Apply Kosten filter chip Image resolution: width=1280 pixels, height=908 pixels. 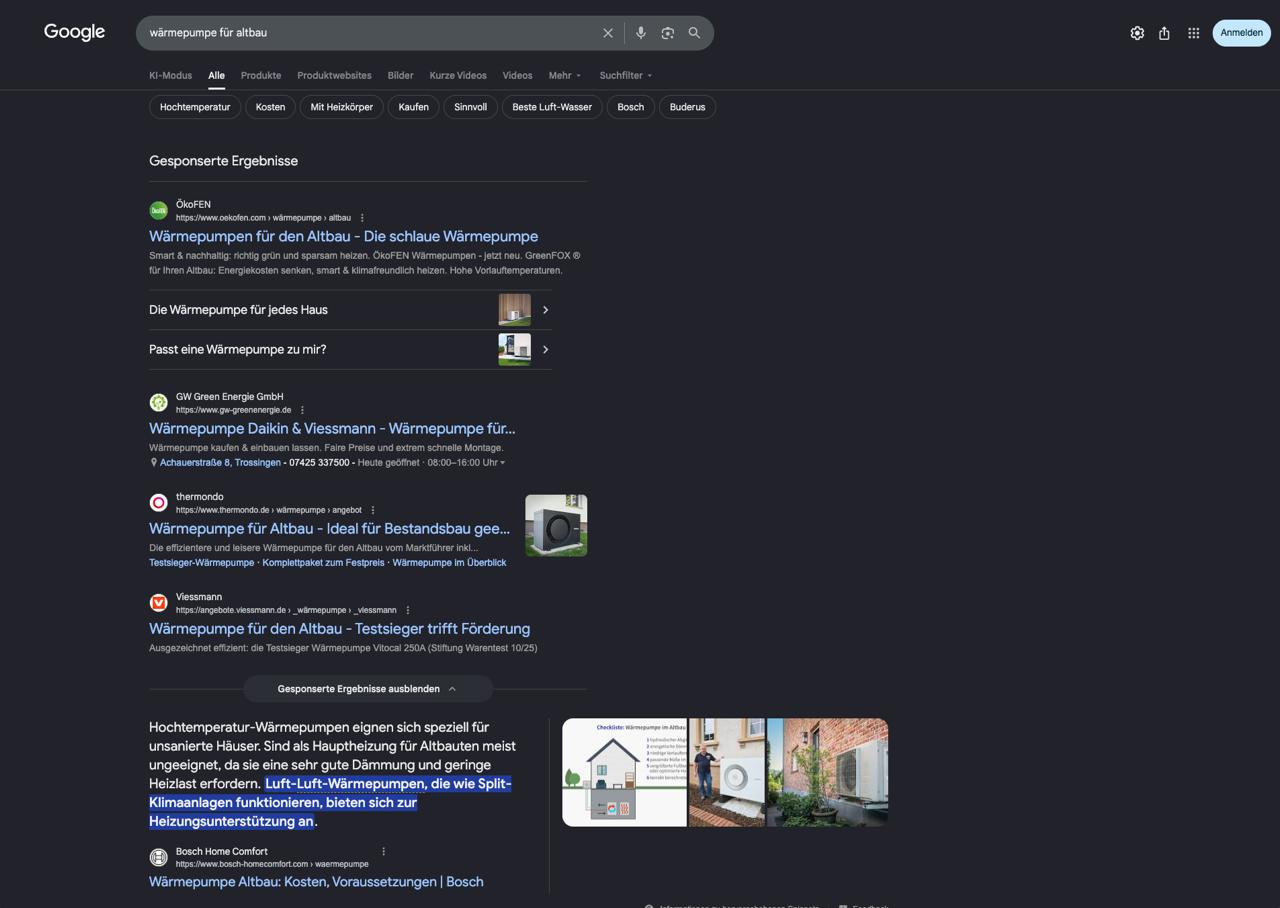coord(270,107)
